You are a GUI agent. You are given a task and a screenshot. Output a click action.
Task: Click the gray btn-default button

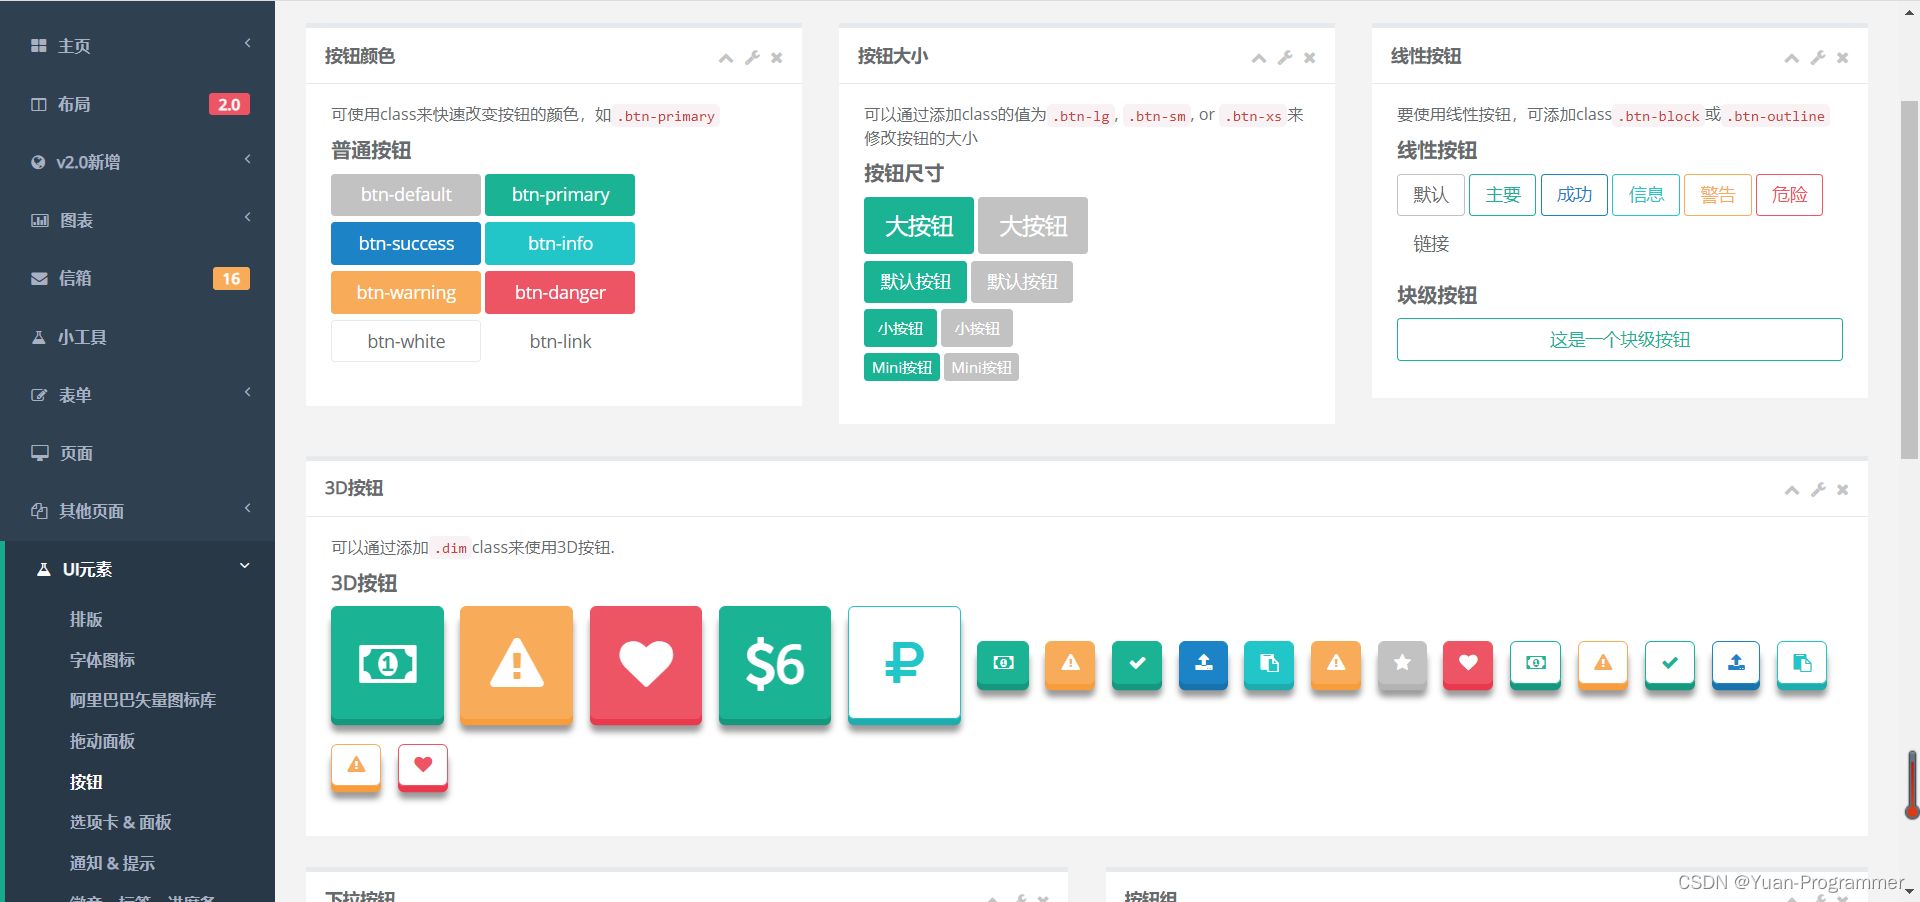(406, 195)
